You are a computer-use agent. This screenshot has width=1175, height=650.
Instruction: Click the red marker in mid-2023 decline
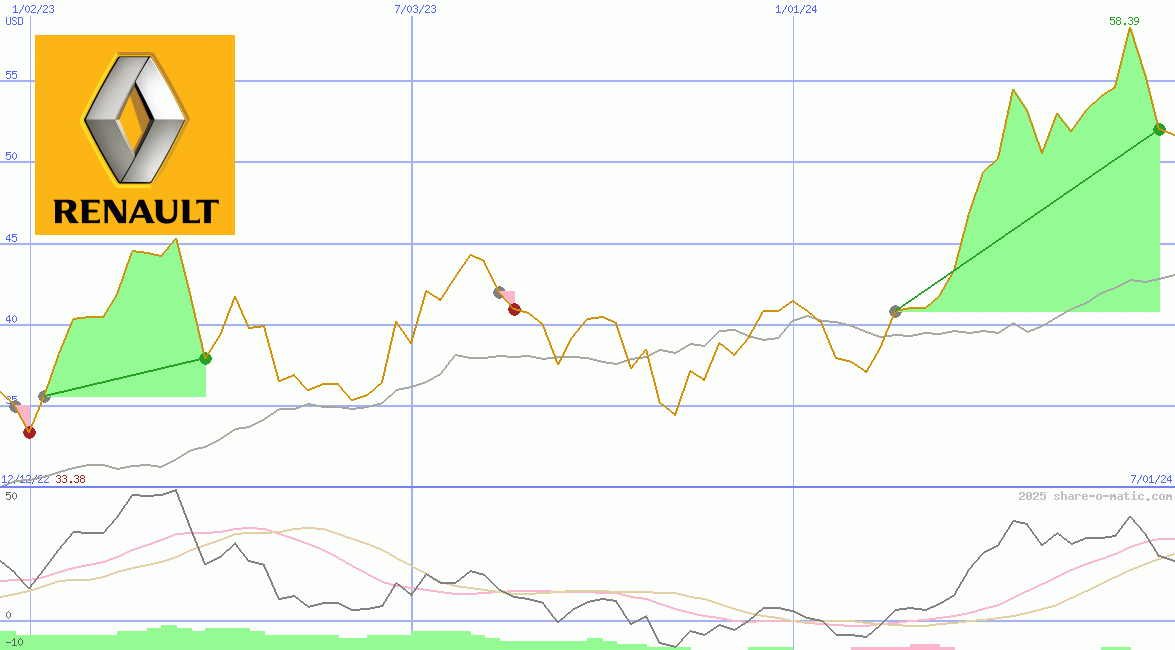(514, 309)
